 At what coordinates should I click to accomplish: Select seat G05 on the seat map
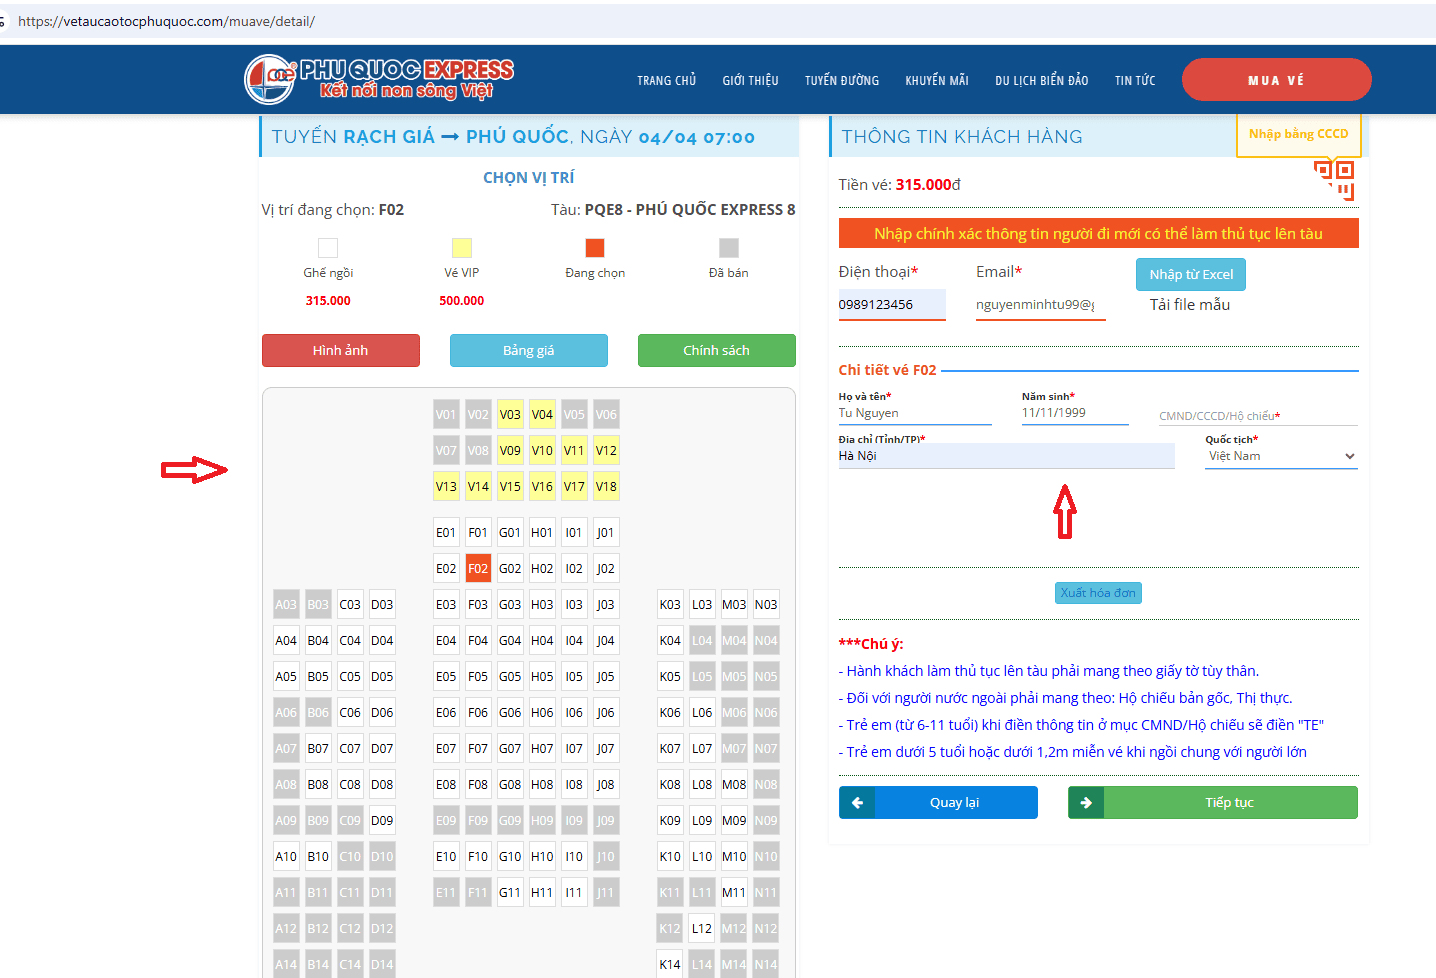tap(510, 677)
